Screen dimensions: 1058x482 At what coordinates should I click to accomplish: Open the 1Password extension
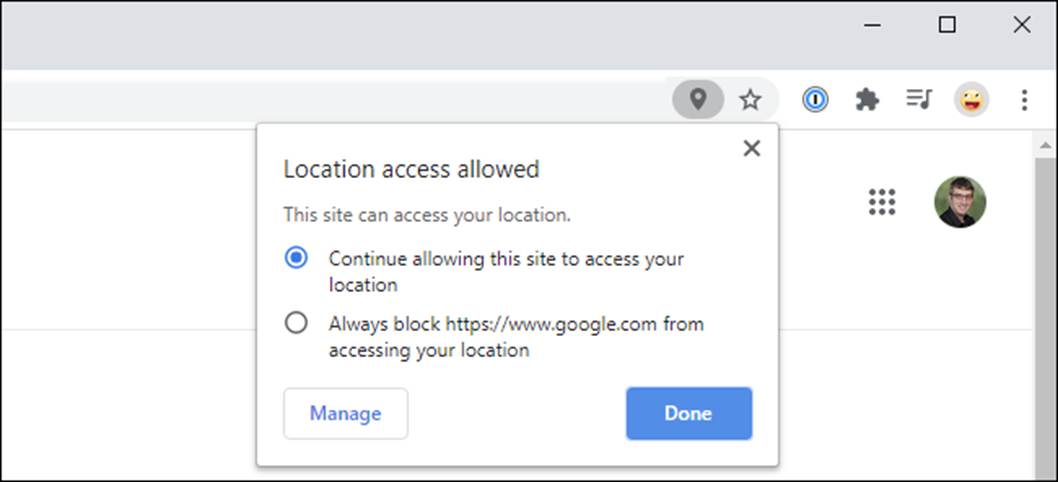[x=815, y=99]
